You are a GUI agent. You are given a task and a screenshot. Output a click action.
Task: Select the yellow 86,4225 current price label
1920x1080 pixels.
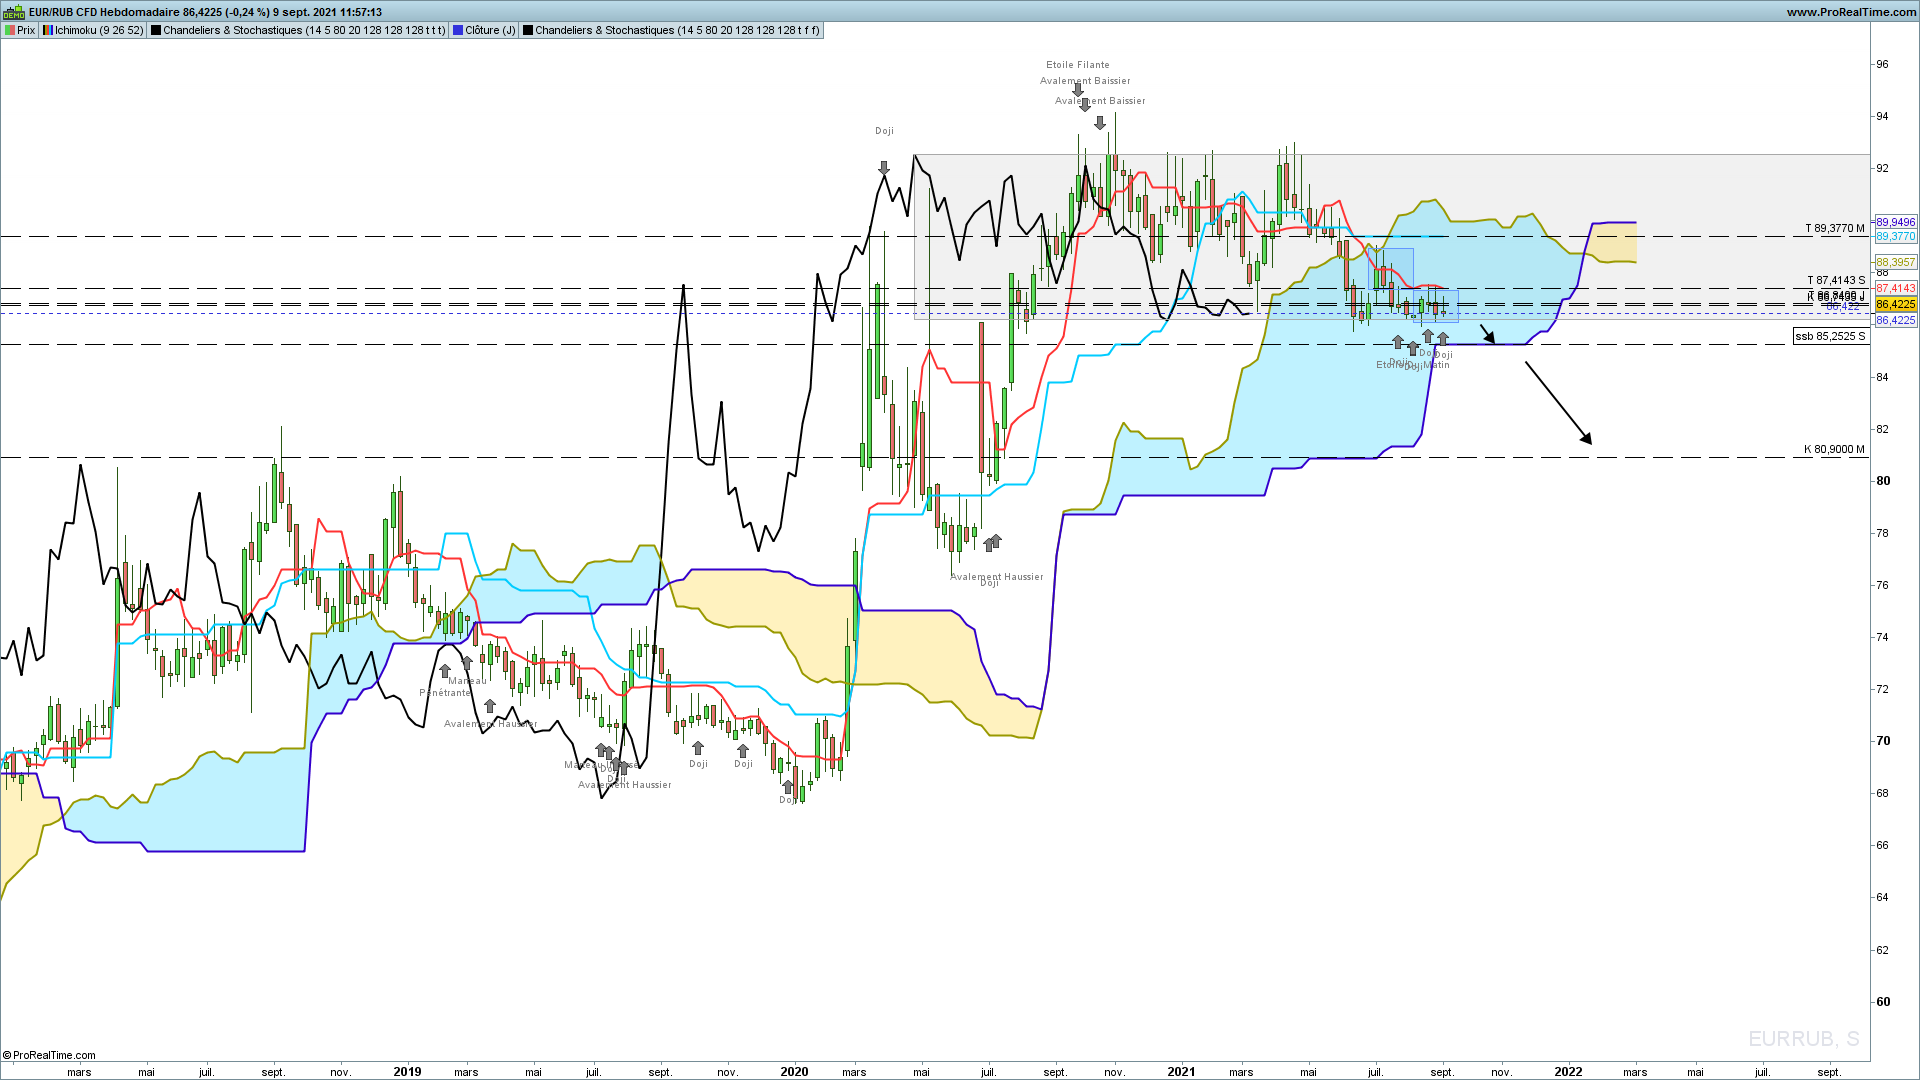click(1895, 304)
